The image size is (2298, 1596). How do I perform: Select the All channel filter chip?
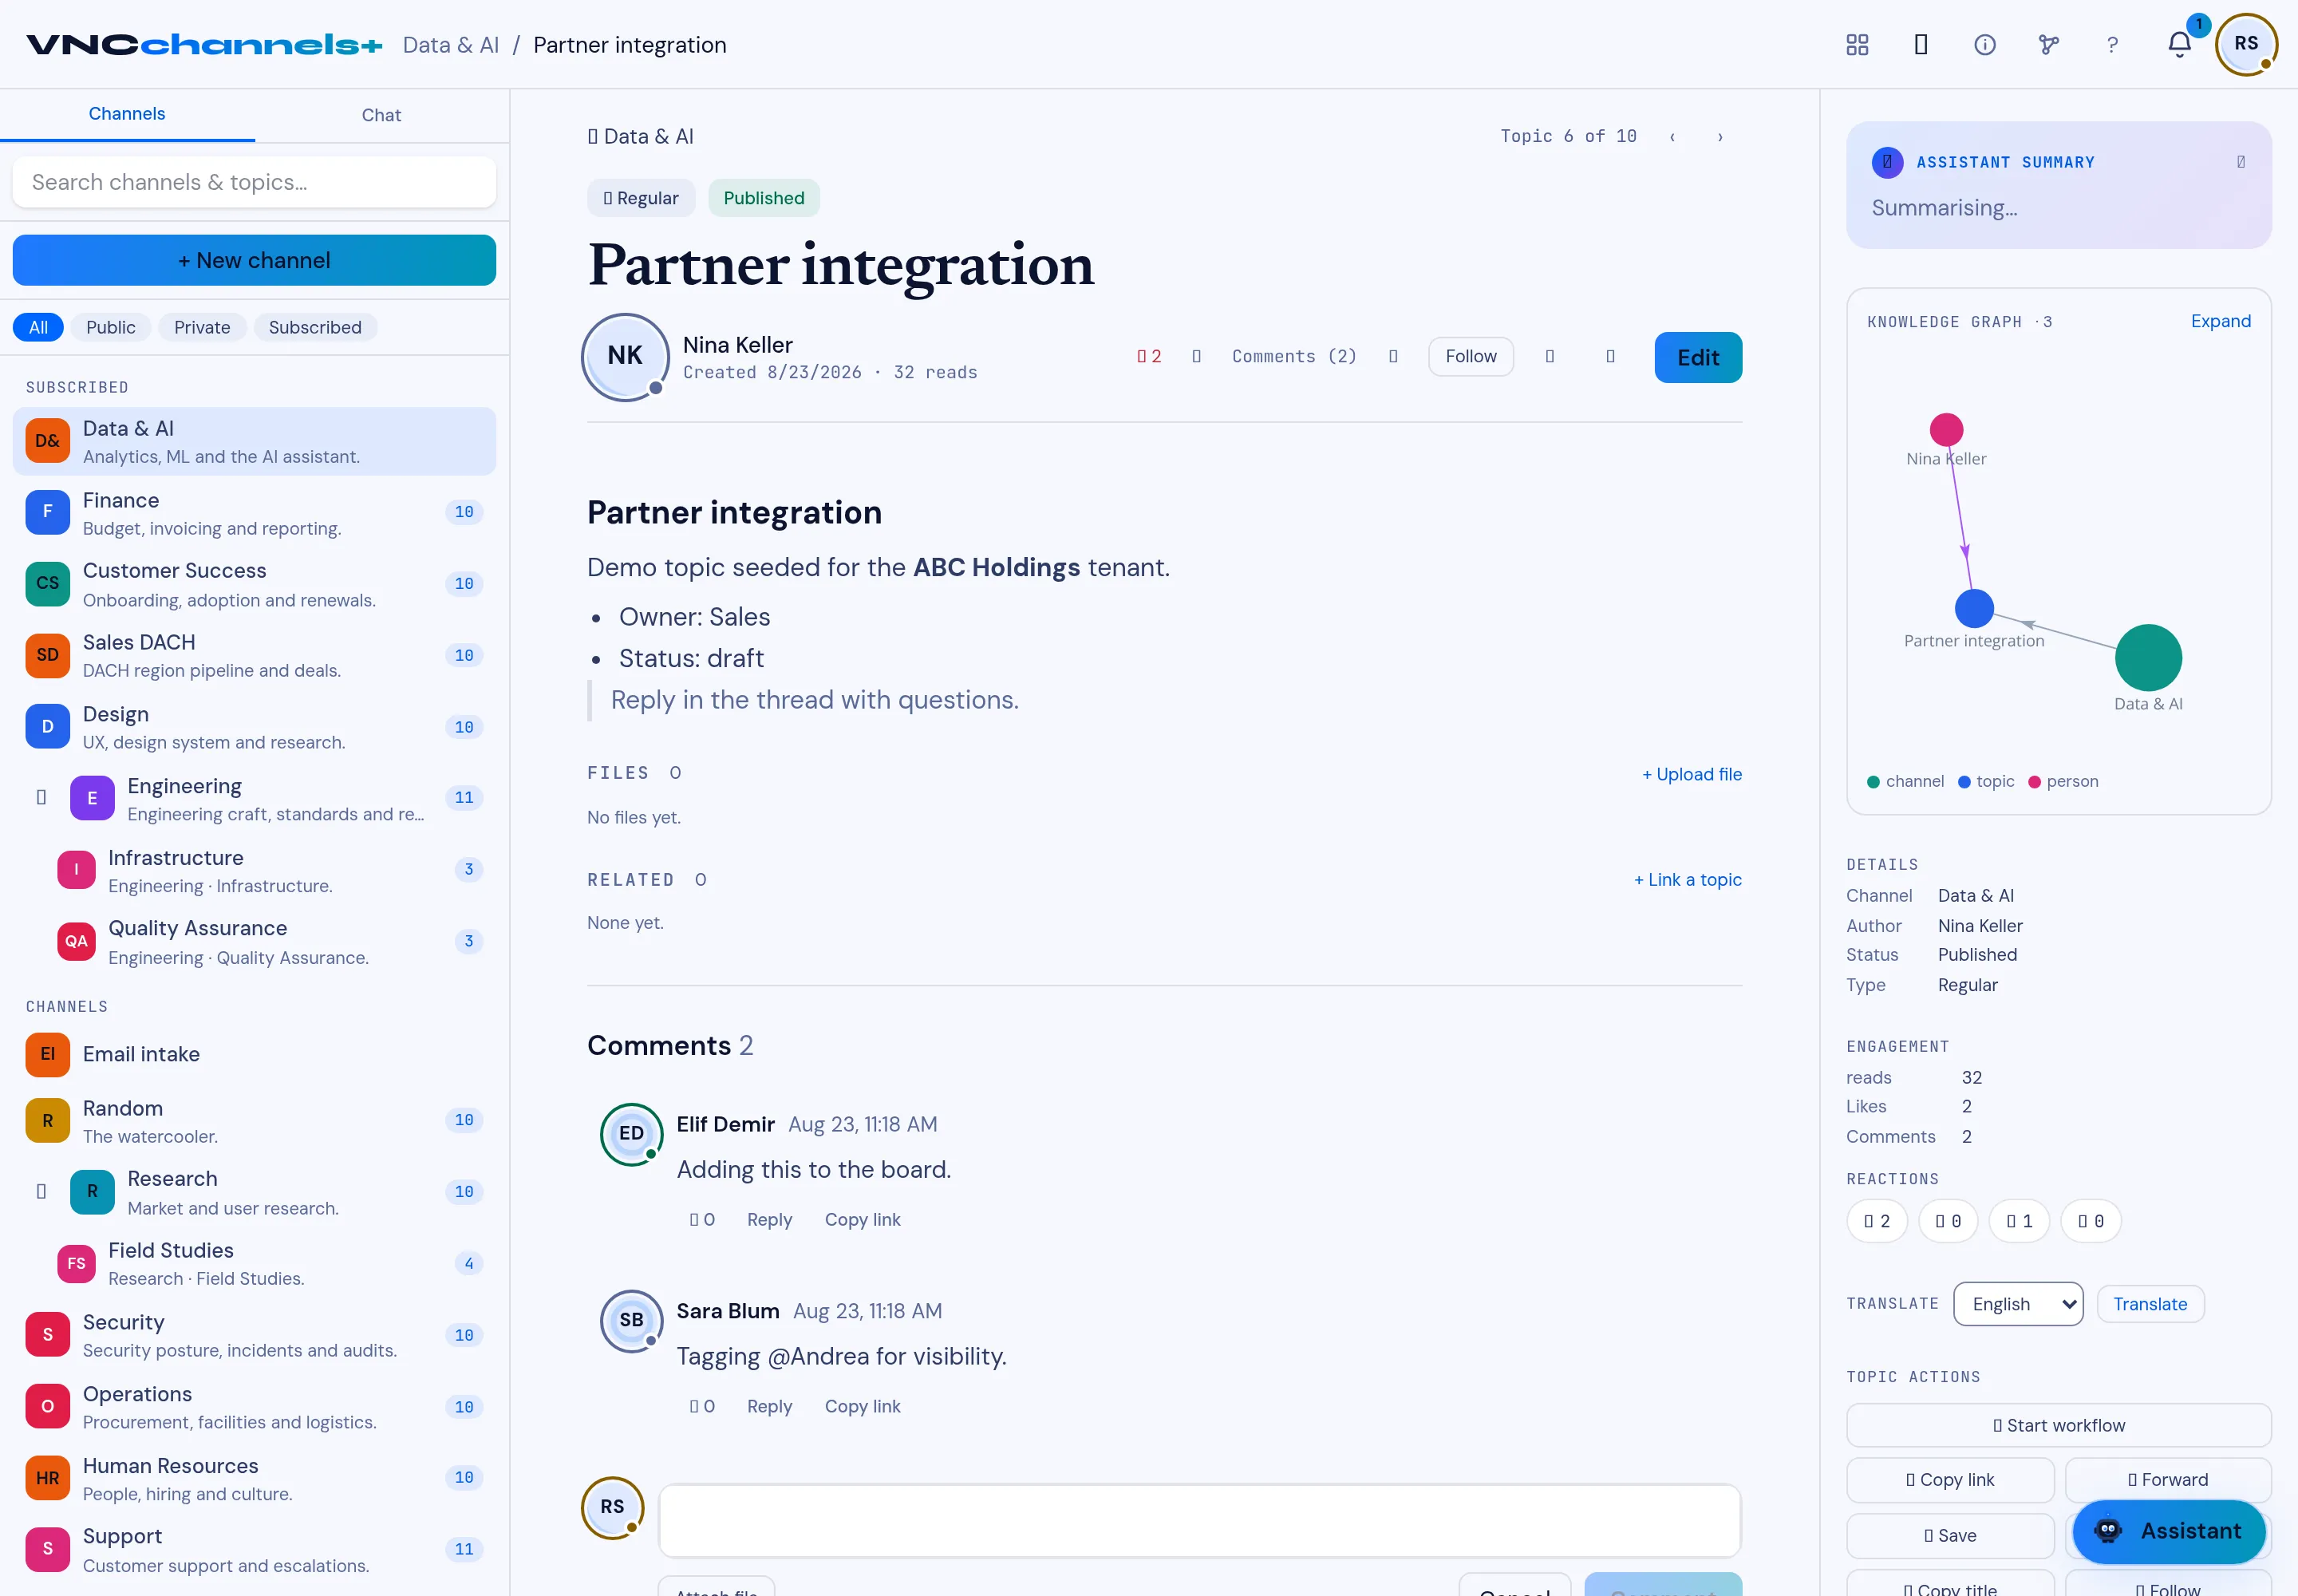pyautogui.click(x=38, y=327)
